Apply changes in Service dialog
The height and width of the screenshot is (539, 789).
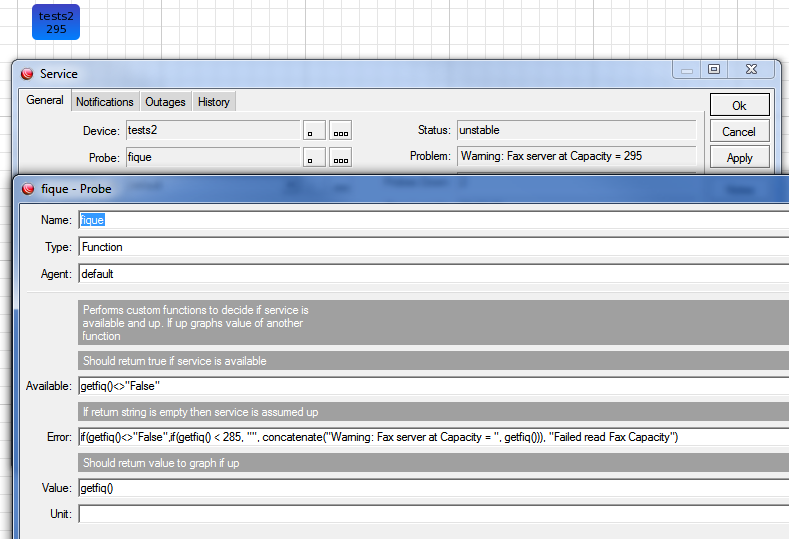(x=739, y=158)
